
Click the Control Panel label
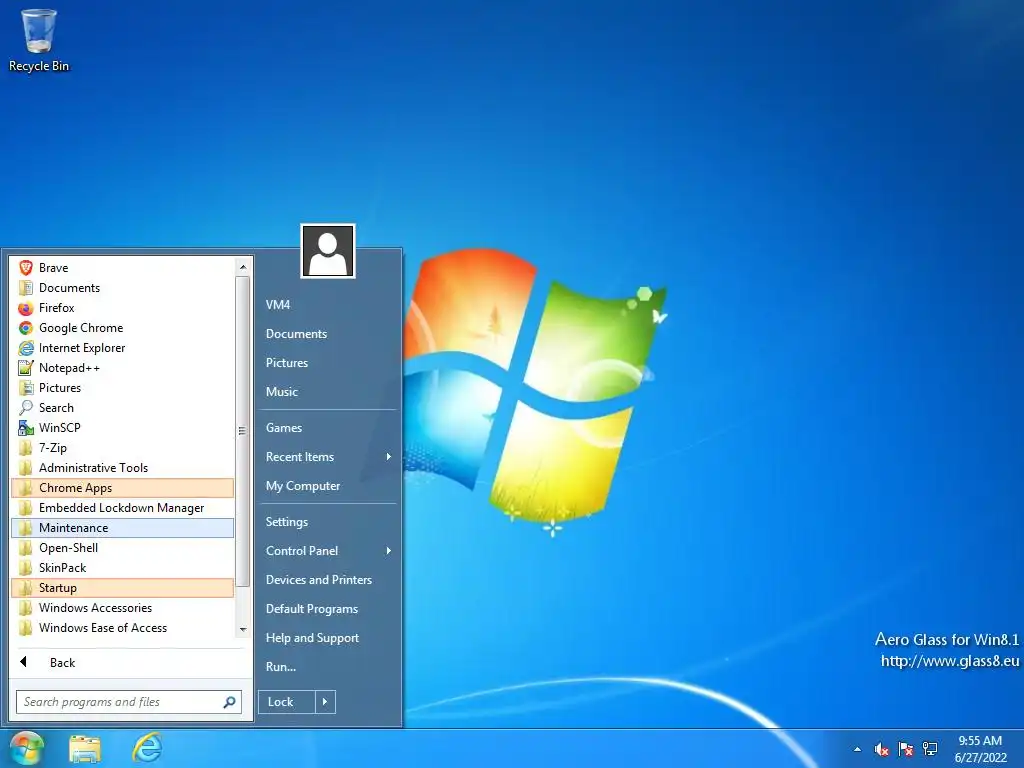click(x=302, y=551)
